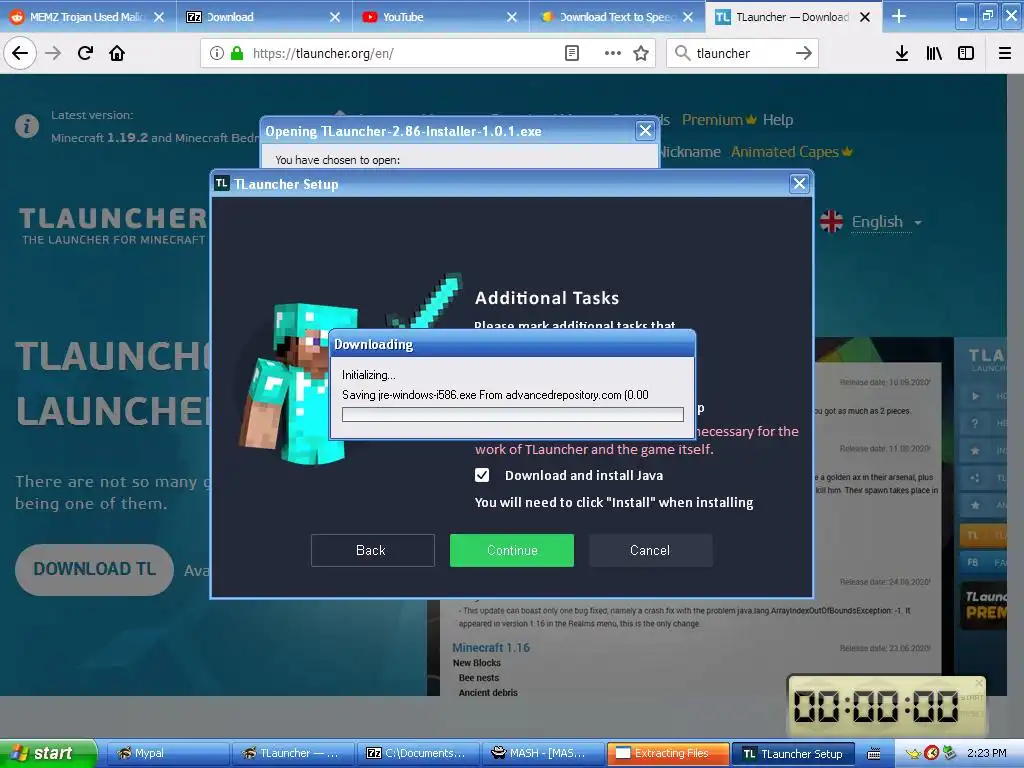Click the TLauncher logo heading
1024x768 pixels.
pos(112,225)
